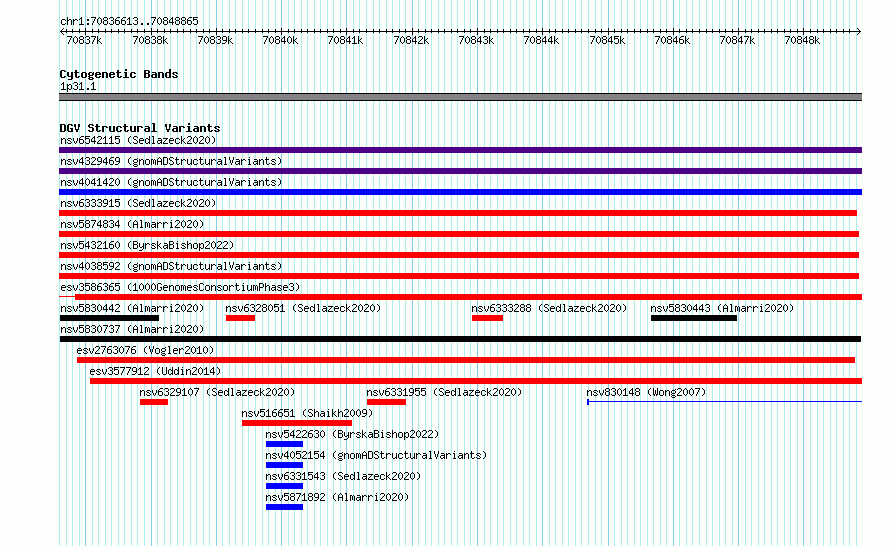Select the nsv4041420 blue variant bar
Image resolution: width=890 pixels, height=546 pixels.
tap(460, 192)
